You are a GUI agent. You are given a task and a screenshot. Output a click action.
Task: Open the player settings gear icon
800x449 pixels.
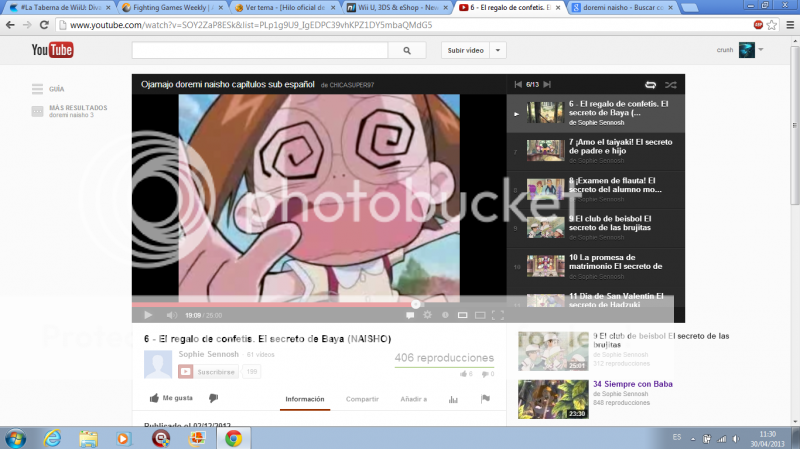(x=428, y=315)
